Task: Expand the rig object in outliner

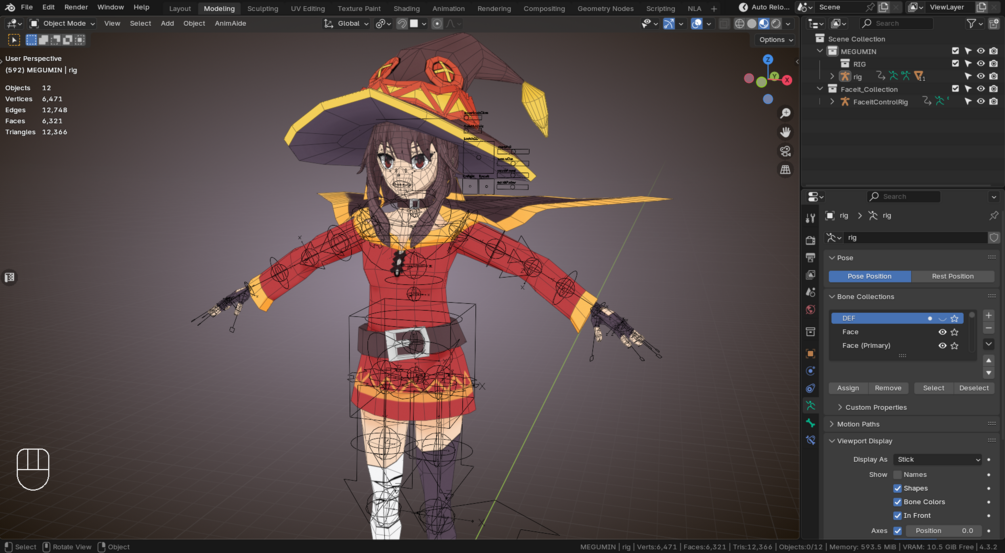Action: pyautogui.click(x=832, y=76)
